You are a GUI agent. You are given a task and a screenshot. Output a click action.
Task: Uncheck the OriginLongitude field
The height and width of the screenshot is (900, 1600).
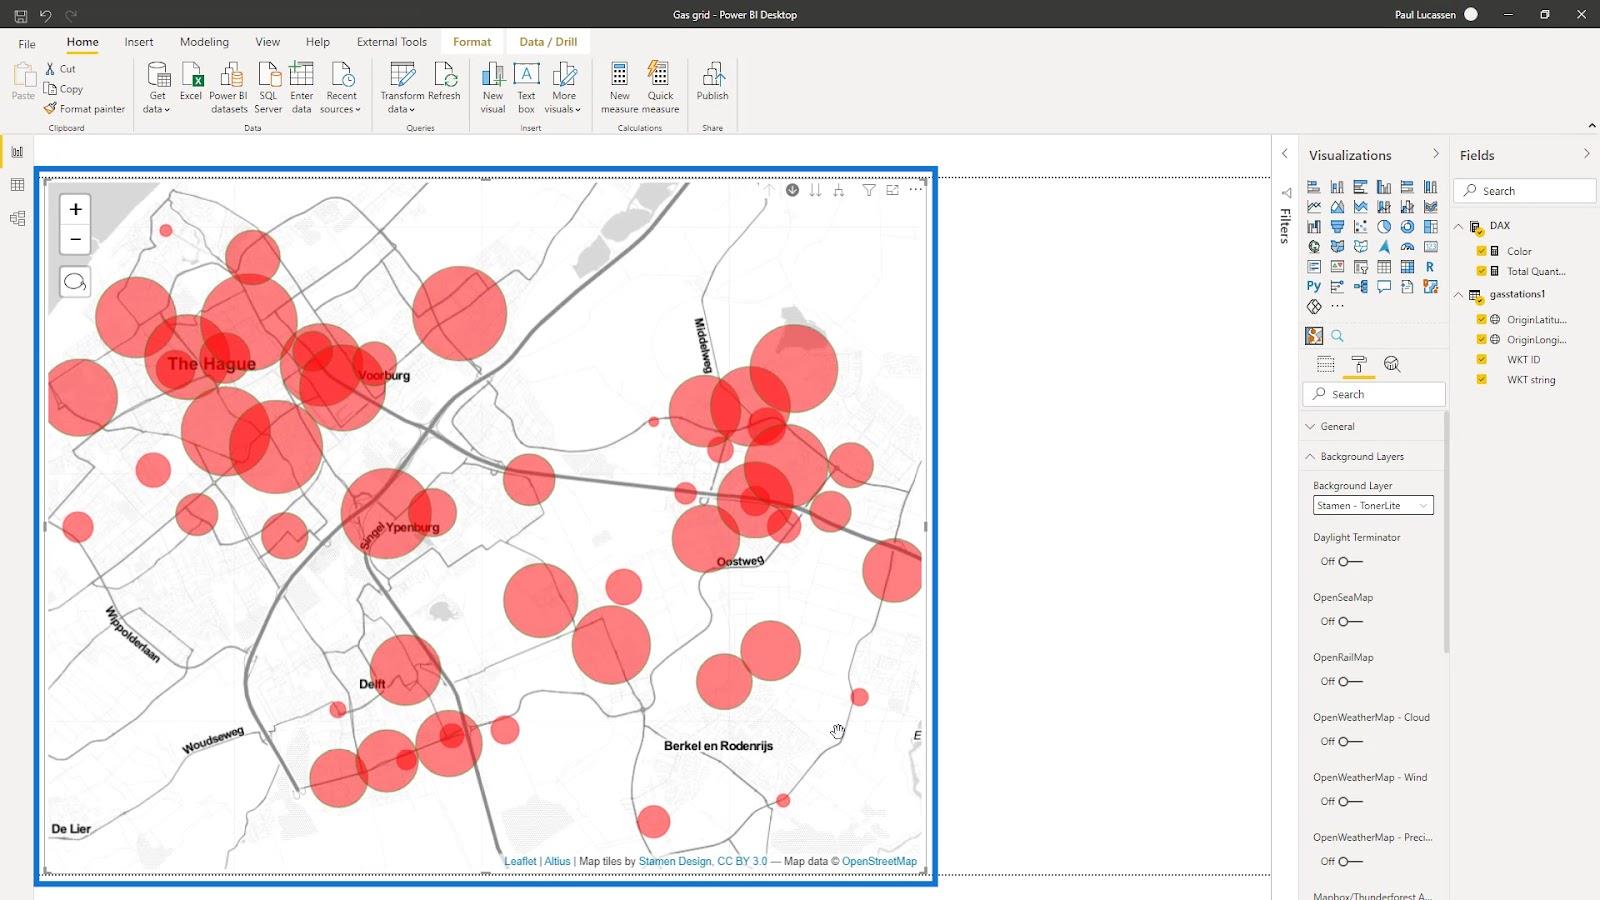(1482, 339)
